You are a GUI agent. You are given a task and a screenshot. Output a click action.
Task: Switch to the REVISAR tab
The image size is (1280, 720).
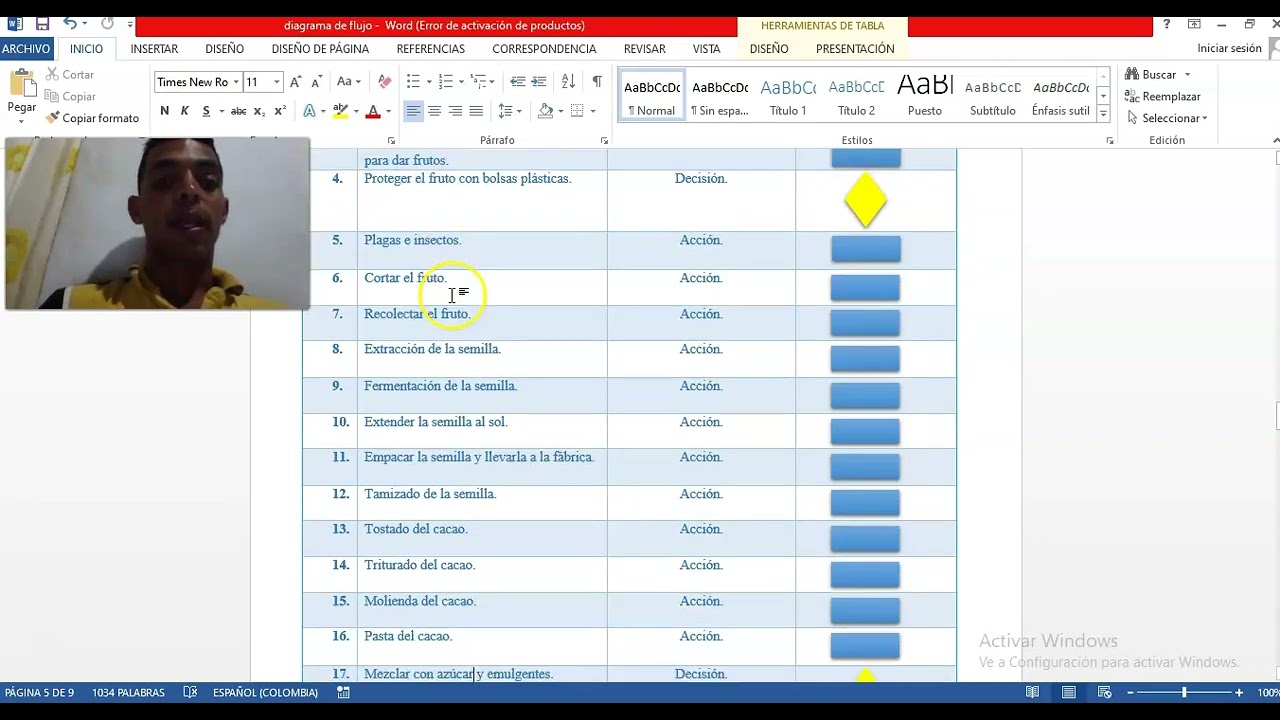[x=644, y=49]
